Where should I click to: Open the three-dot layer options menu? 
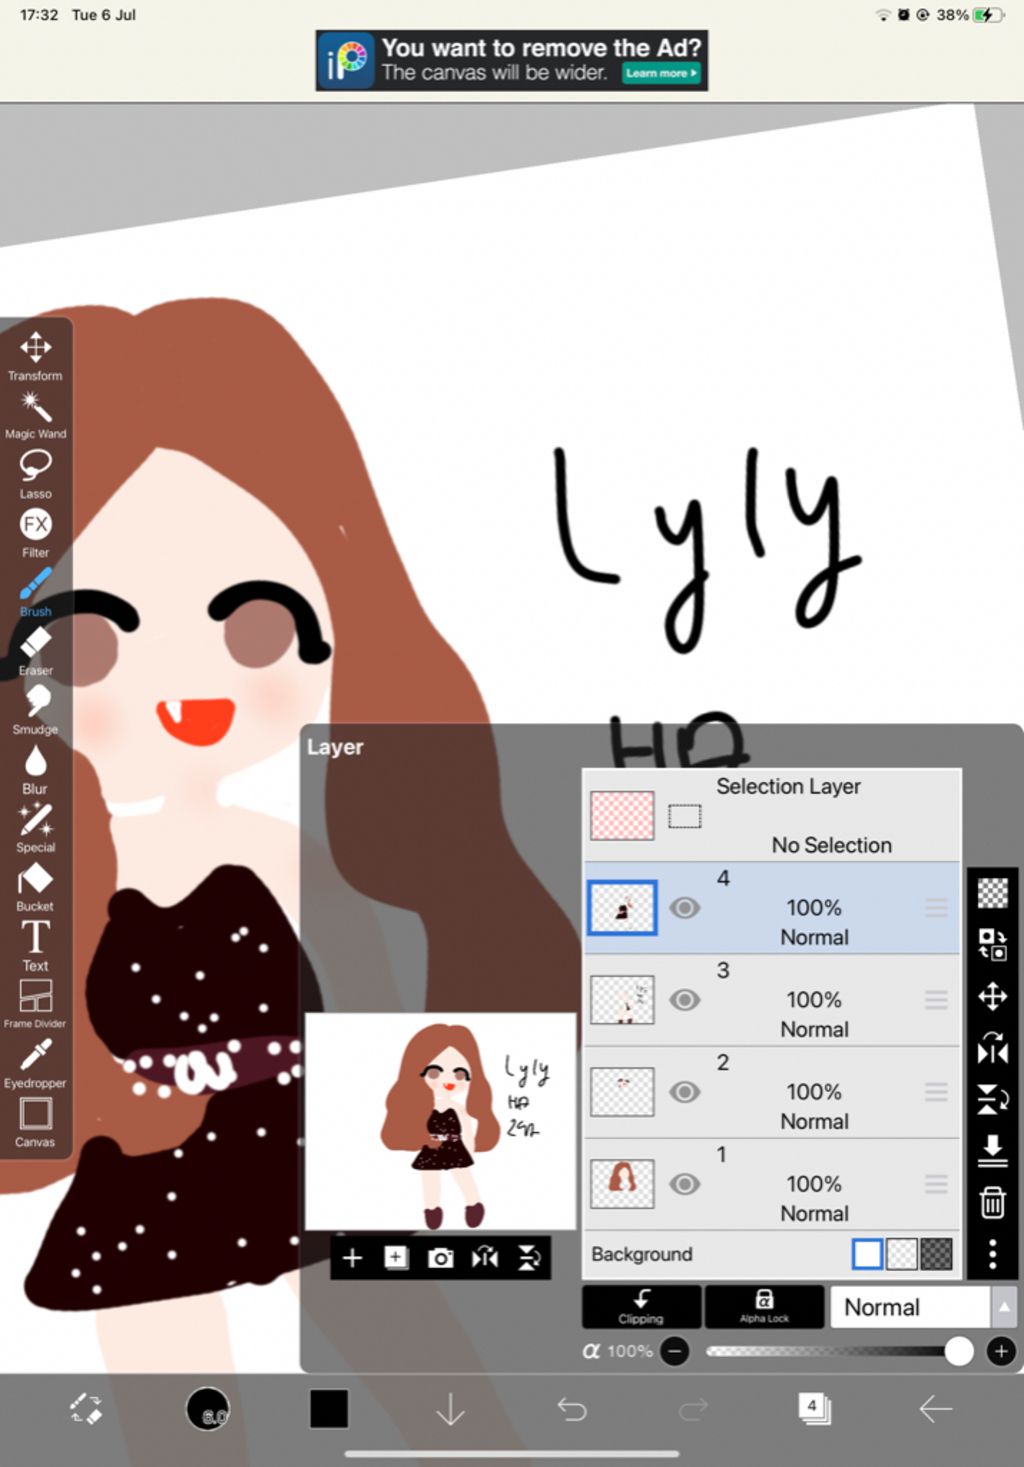click(992, 1254)
